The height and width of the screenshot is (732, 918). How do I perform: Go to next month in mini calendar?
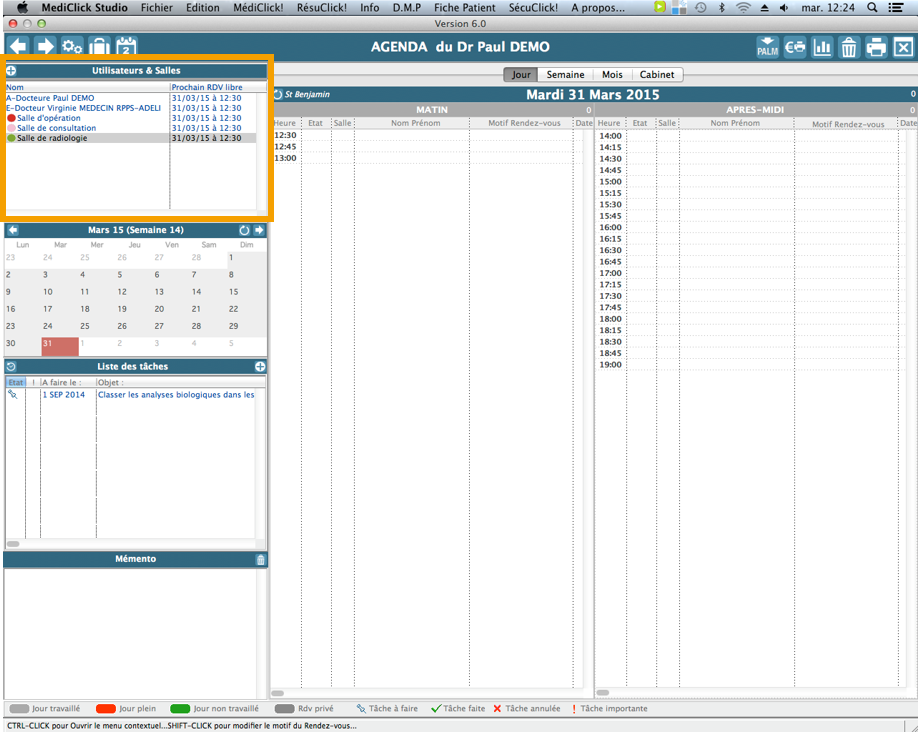click(x=259, y=230)
